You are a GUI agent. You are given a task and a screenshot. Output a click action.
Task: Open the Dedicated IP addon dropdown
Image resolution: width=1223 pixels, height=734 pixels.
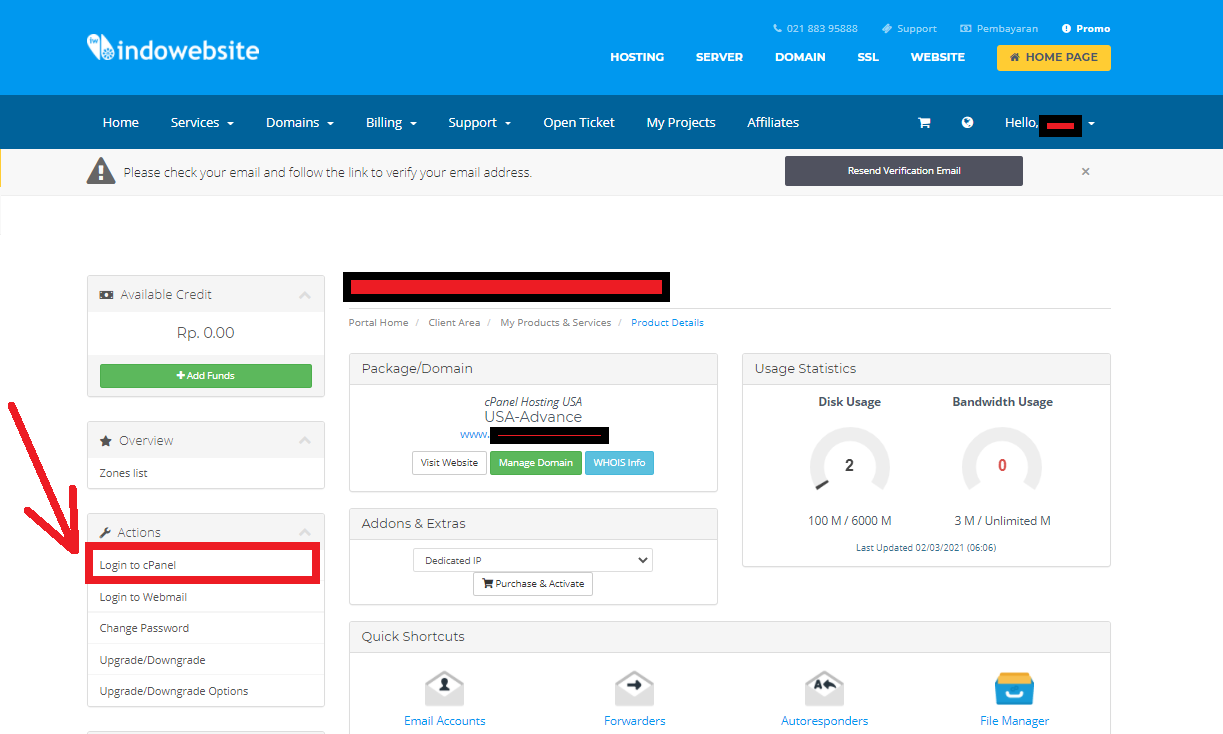point(532,560)
